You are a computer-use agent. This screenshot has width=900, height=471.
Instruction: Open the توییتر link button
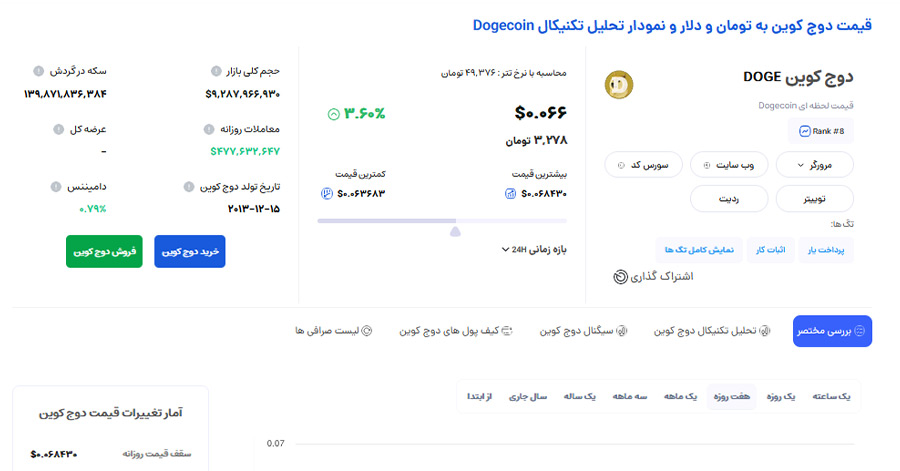pos(814,199)
